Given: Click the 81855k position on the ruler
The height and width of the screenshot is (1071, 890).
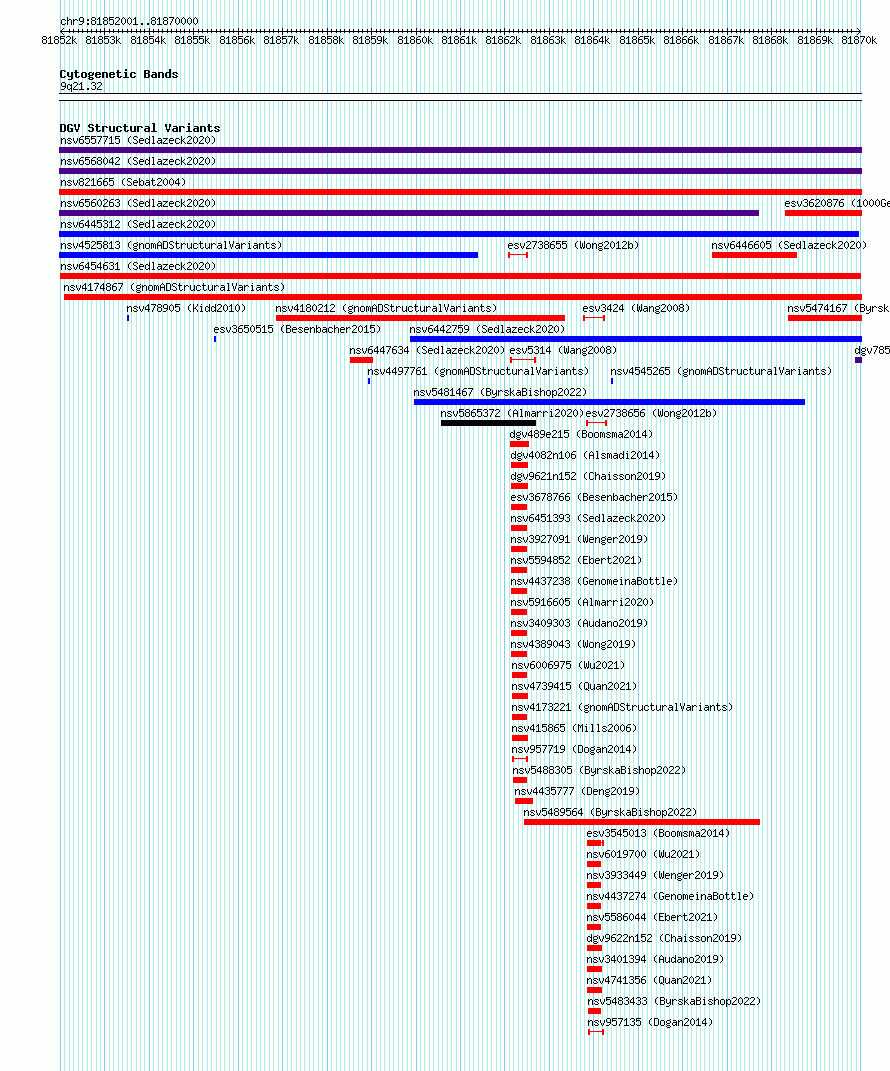Looking at the screenshot, I should (x=192, y=40).
